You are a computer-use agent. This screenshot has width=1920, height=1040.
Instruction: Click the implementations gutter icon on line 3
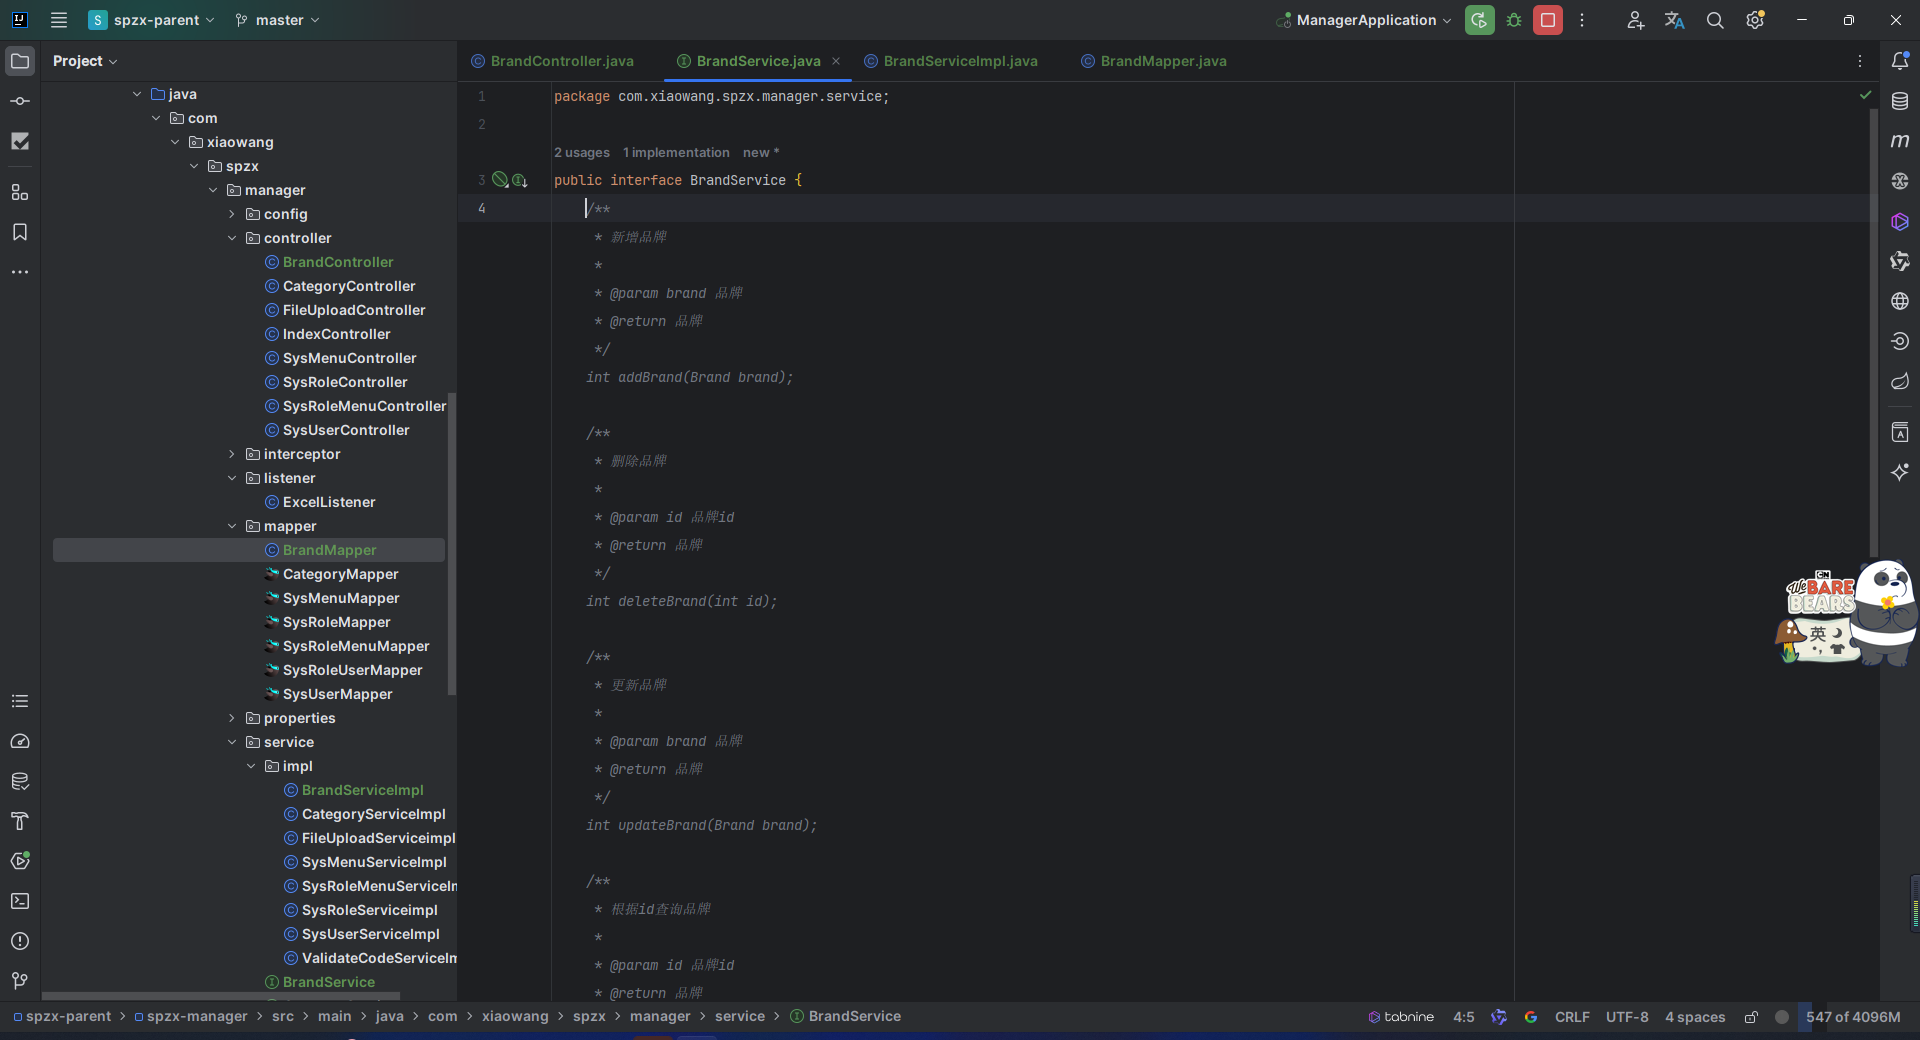[520, 181]
